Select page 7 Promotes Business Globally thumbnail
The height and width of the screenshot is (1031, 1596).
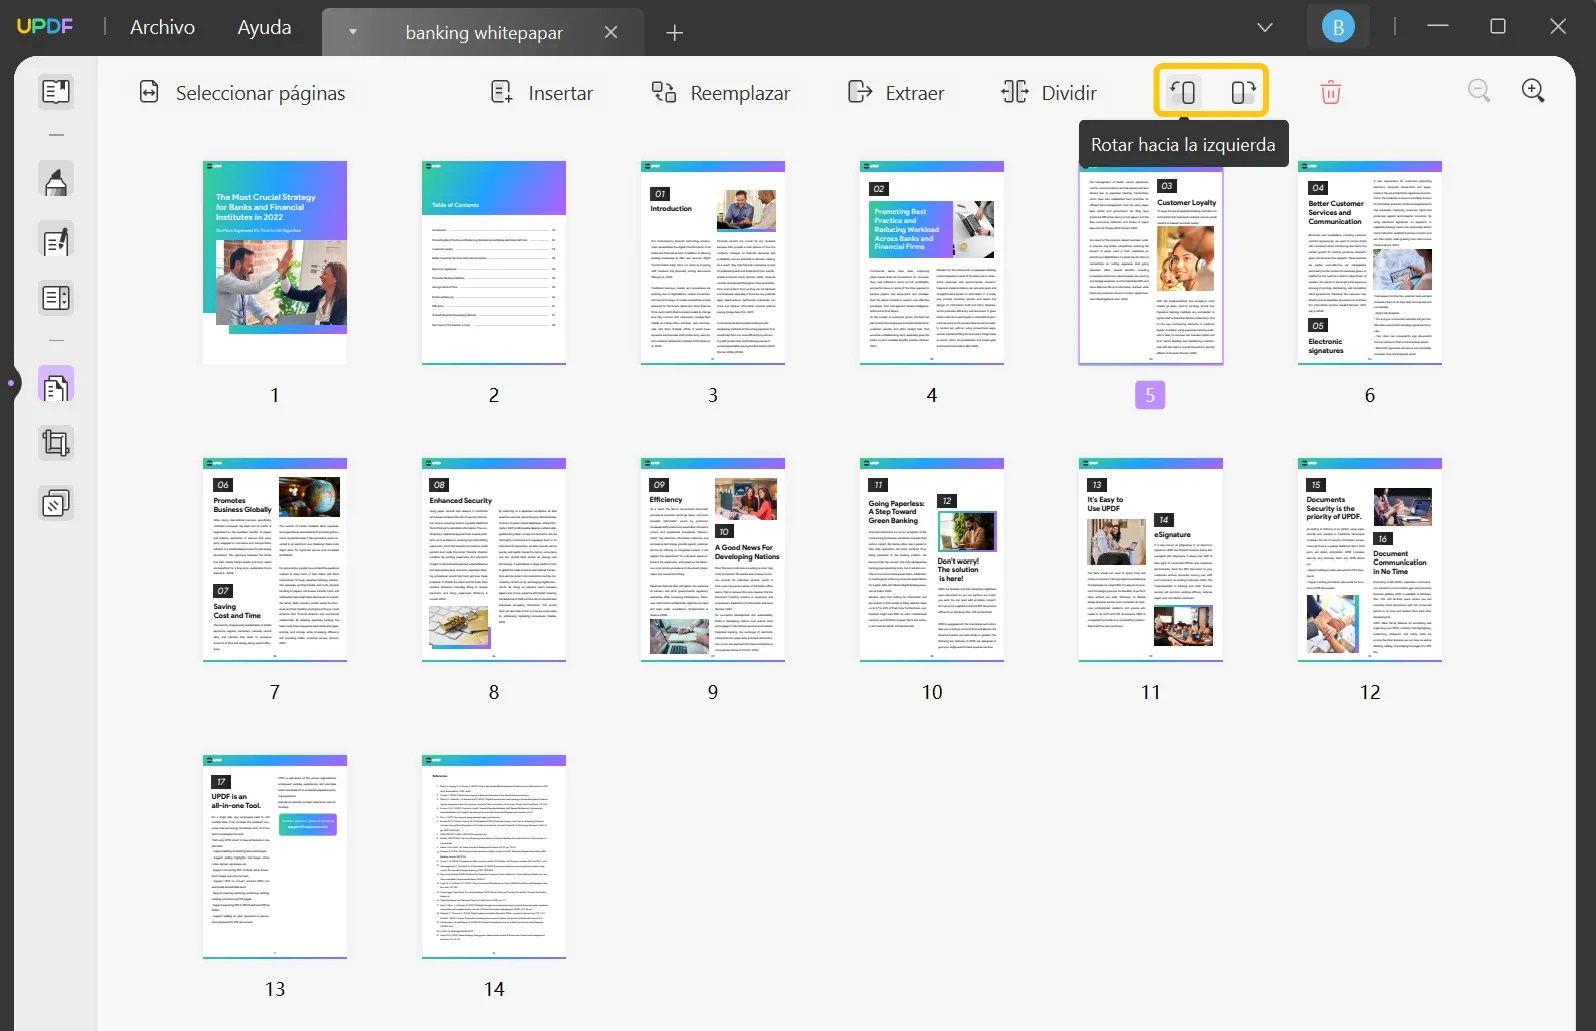click(x=275, y=559)
